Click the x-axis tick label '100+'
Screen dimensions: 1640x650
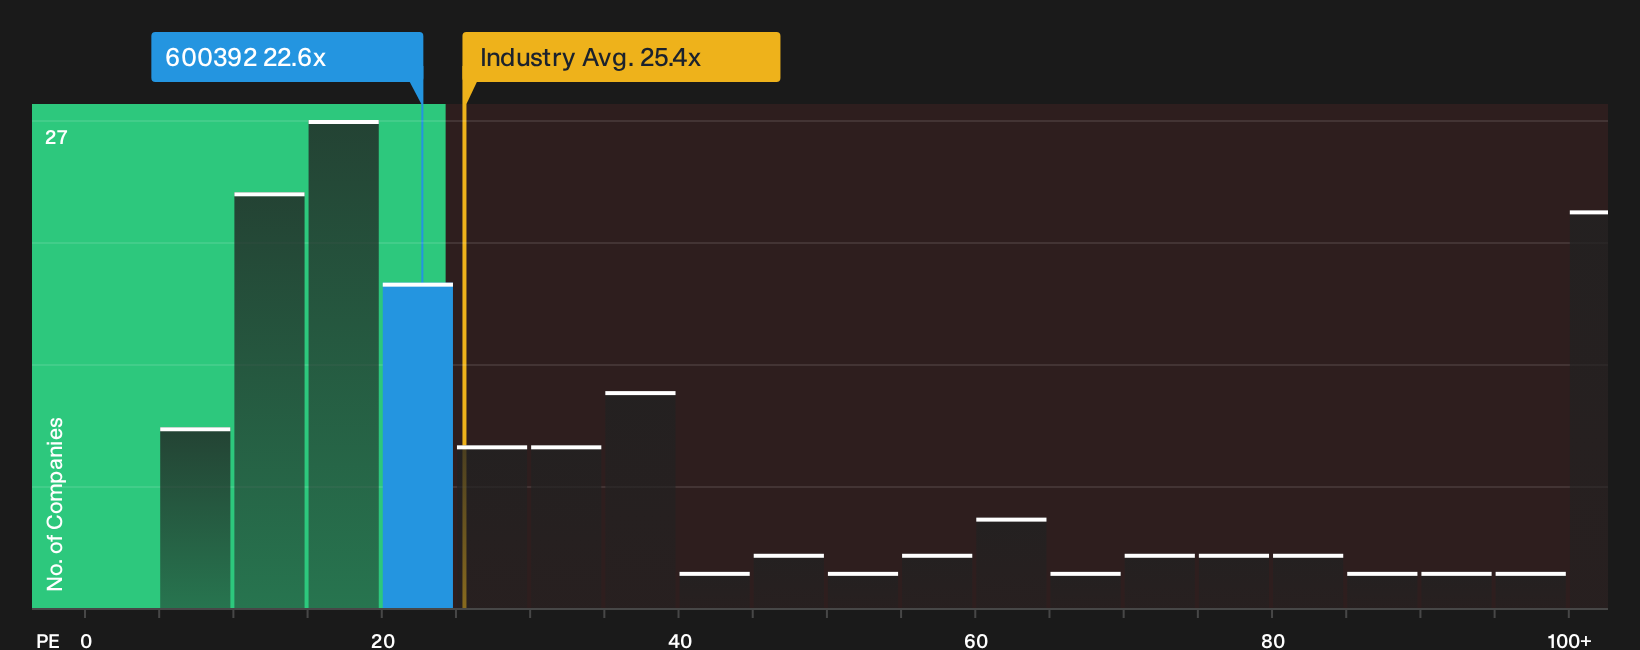(x=1569, y=641)
